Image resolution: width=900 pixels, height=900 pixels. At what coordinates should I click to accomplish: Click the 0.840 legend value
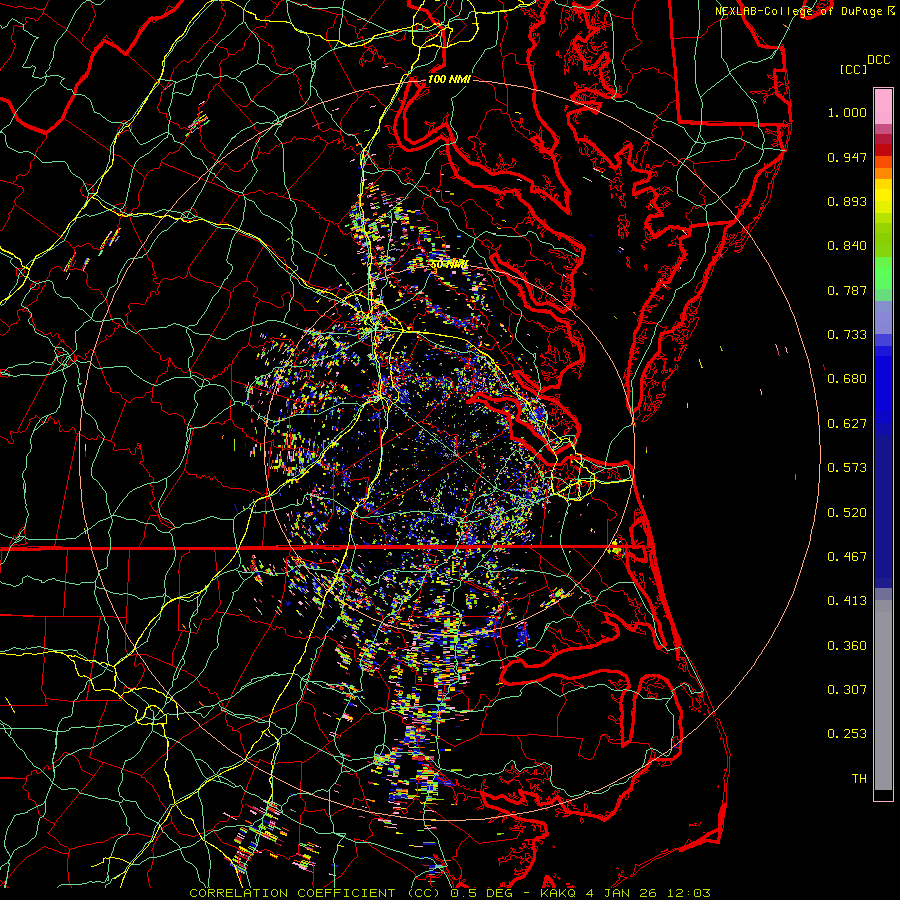847,246
